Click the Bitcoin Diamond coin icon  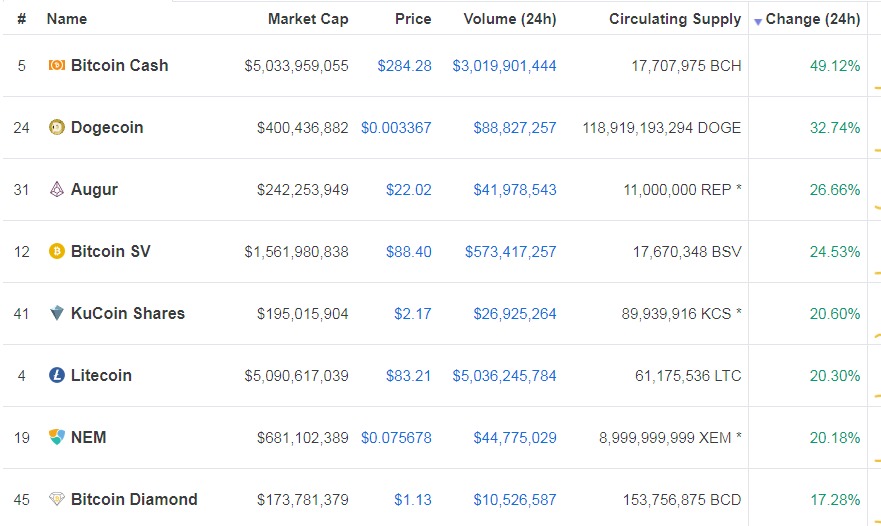click(x=57, y=500)
